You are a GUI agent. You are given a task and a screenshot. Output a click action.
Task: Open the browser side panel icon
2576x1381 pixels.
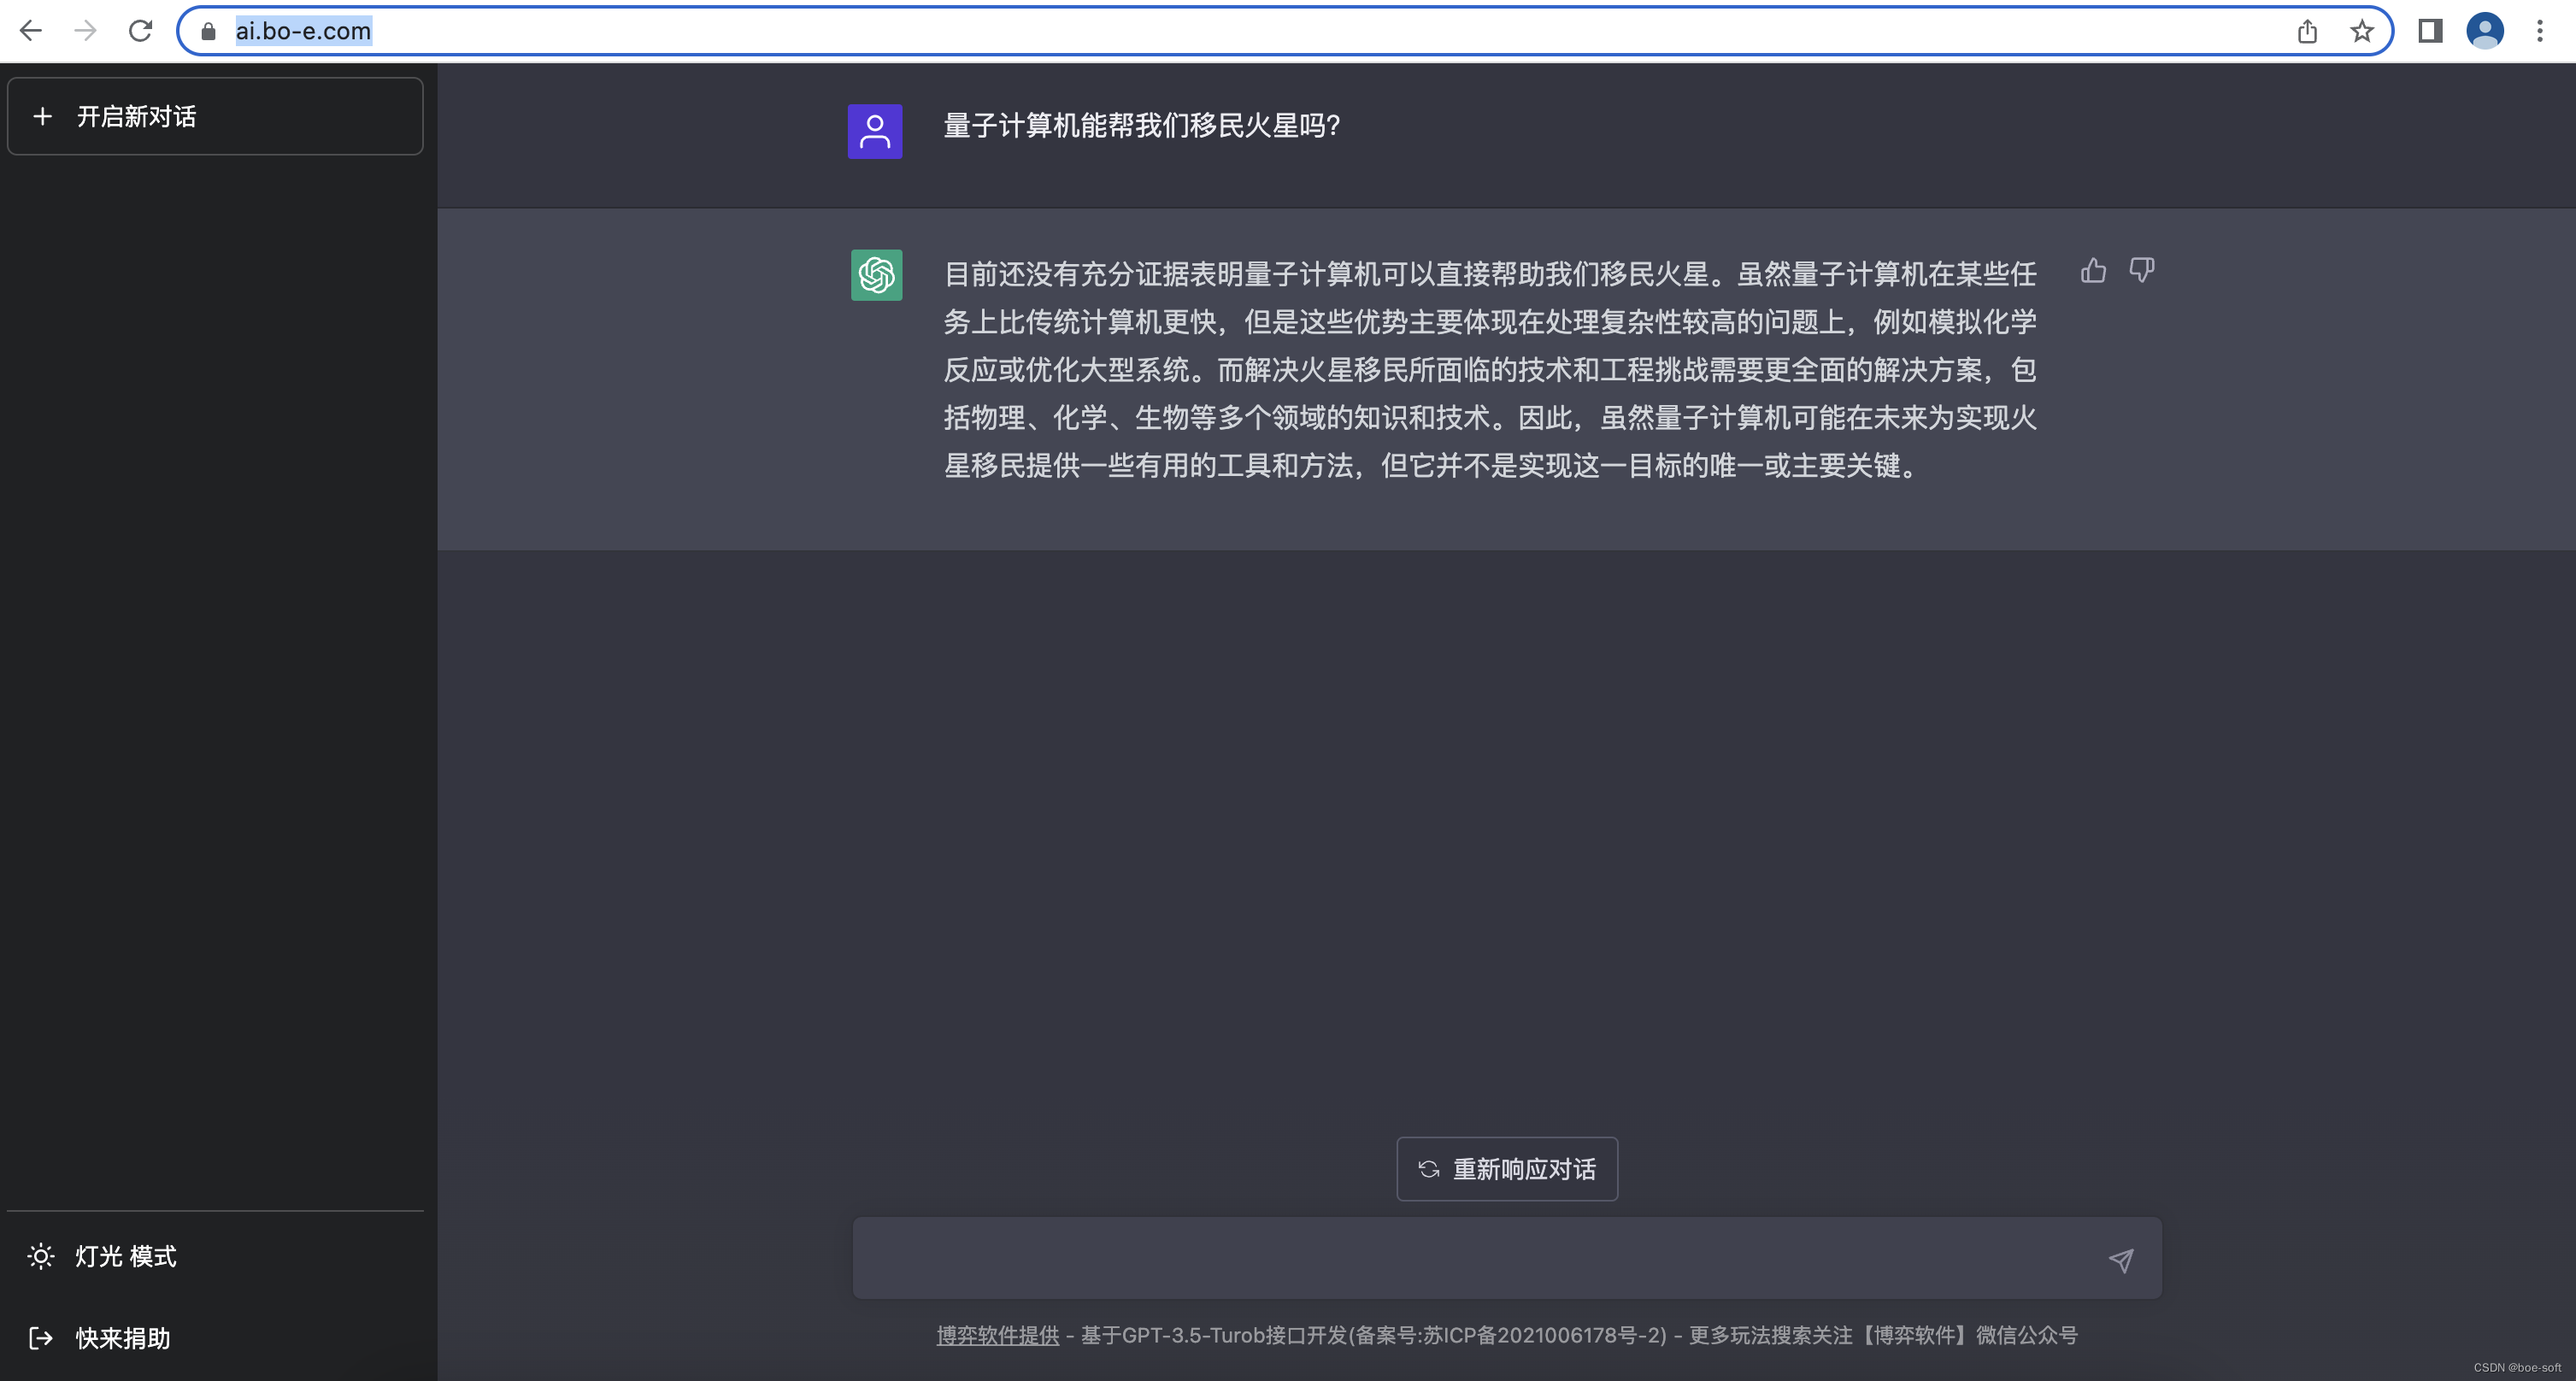(2431, 31)
